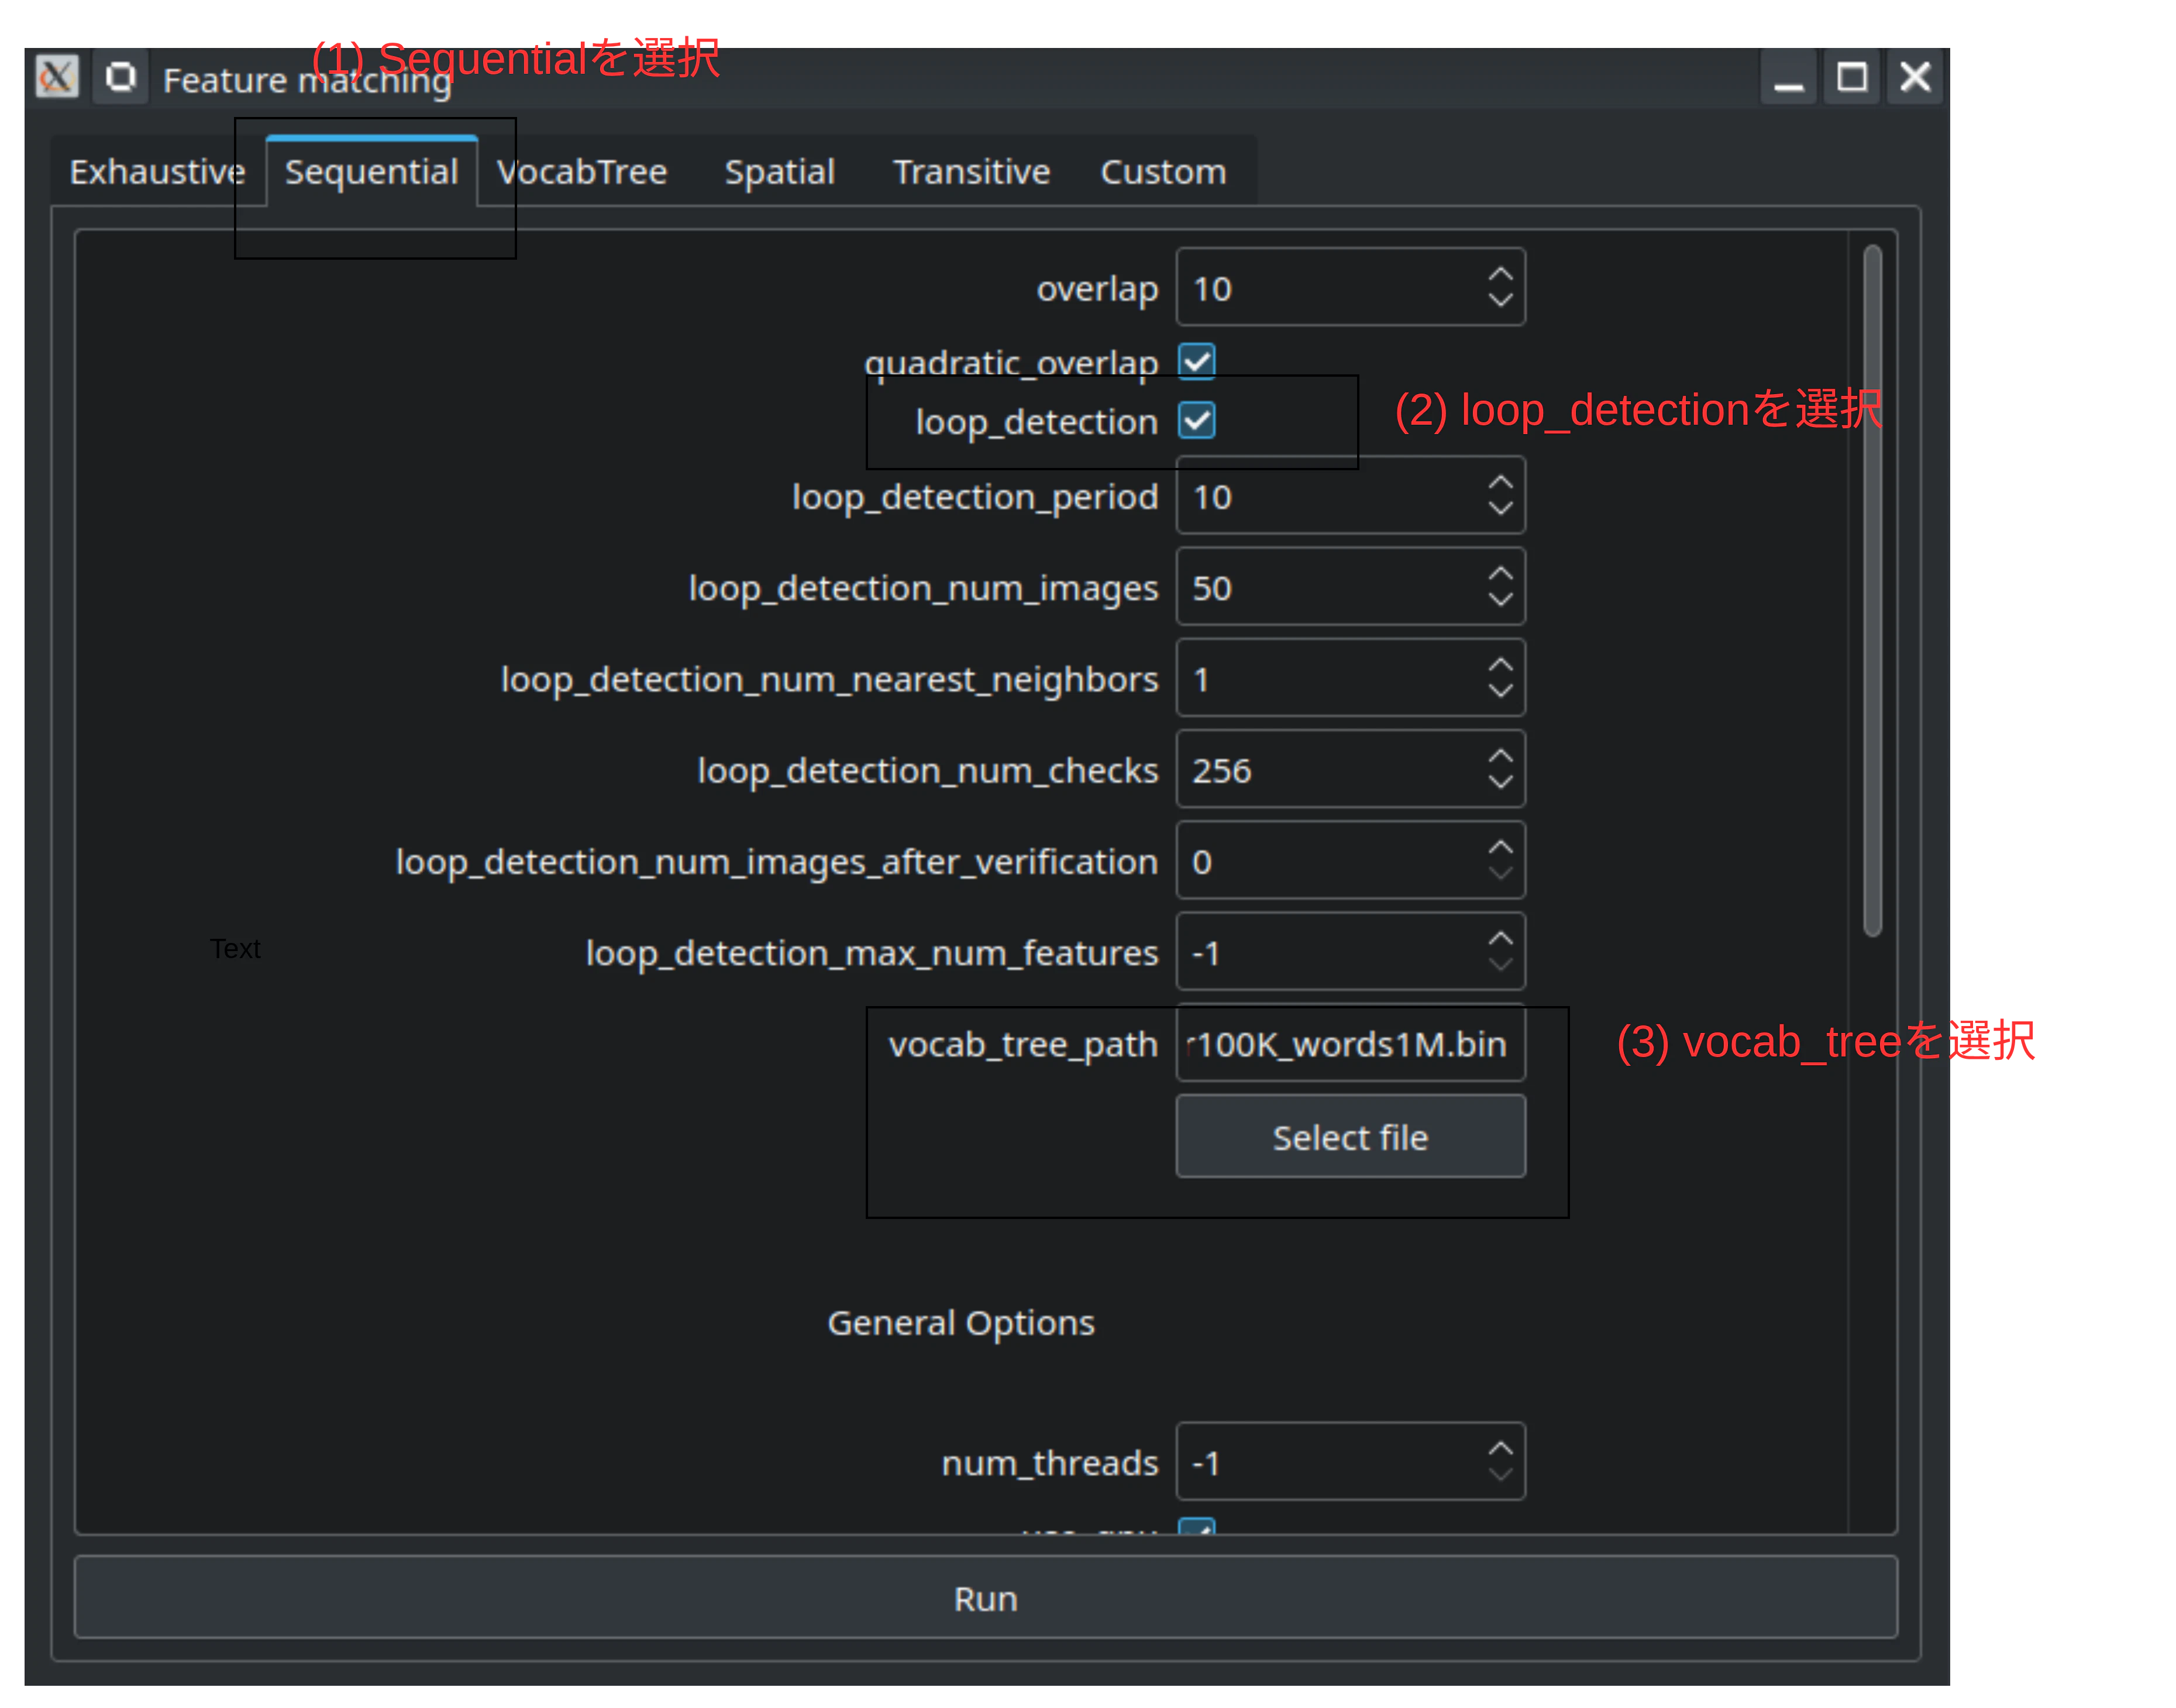This screenshot has width=2176, height=1708.
Task: Click Run to start feature matching
Action: [x=985, y=1598]
